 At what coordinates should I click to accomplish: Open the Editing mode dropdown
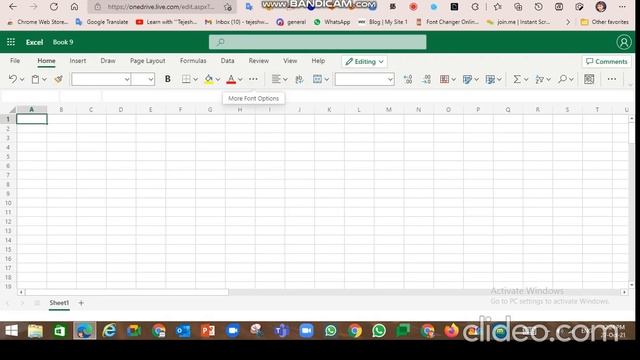364,62
